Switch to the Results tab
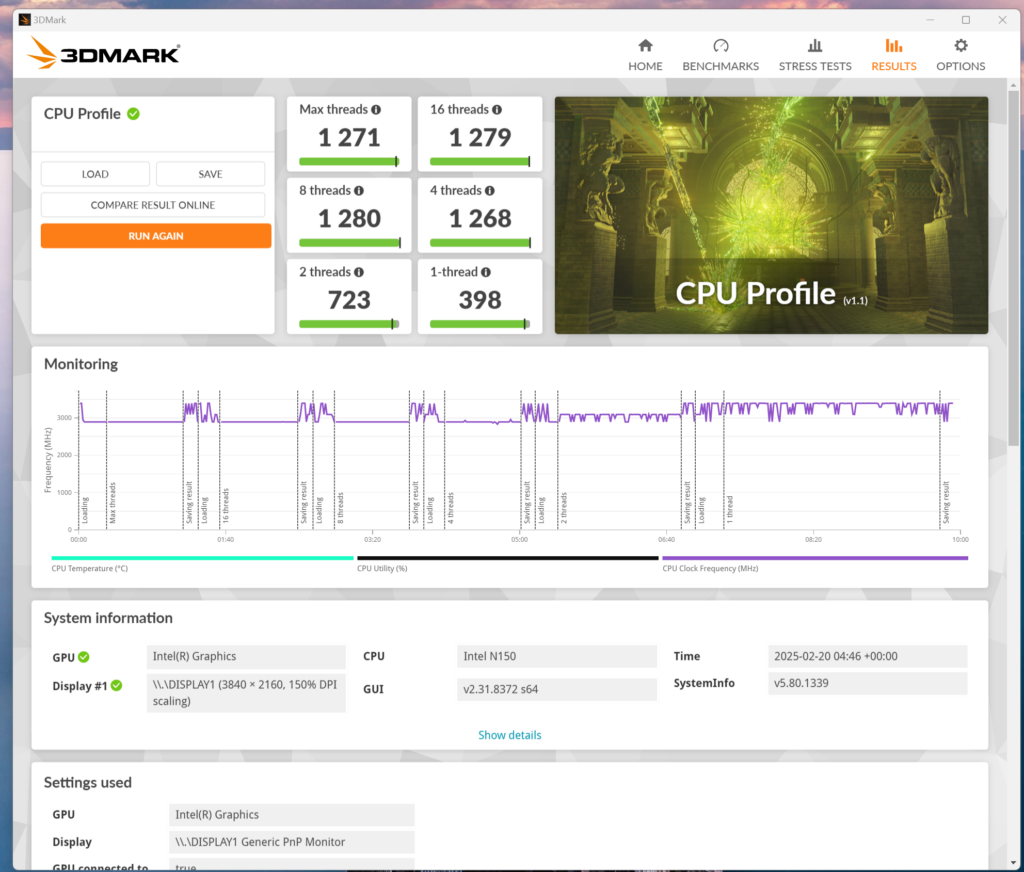Image resolution: width=1024 pixels, height=872 pixels. click(x=893, y=55)
